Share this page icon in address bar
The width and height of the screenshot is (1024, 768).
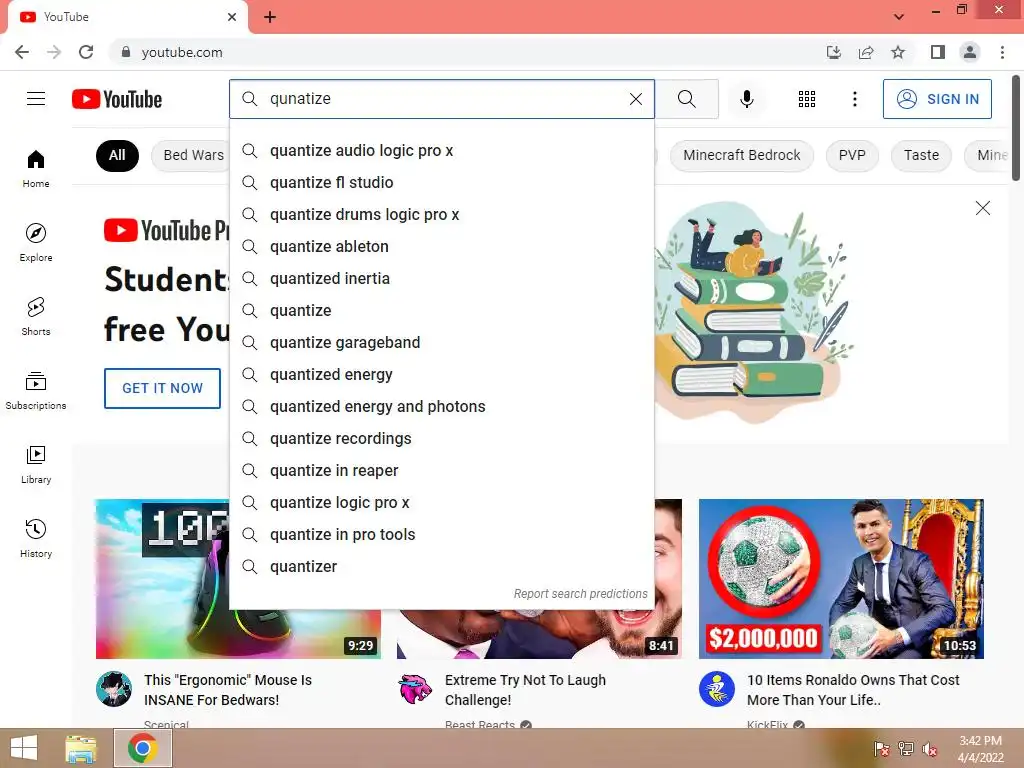click(866, 52)
